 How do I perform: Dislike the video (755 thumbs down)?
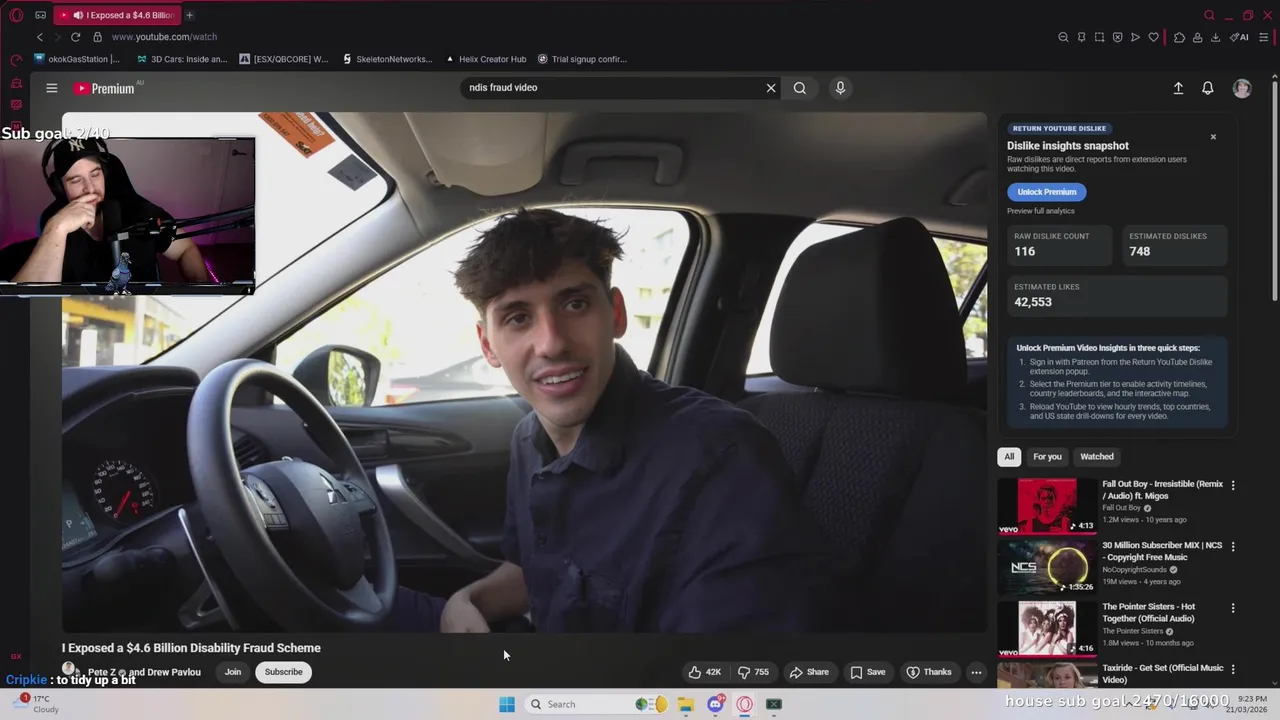pyautogui.click(x=753, y=672)
